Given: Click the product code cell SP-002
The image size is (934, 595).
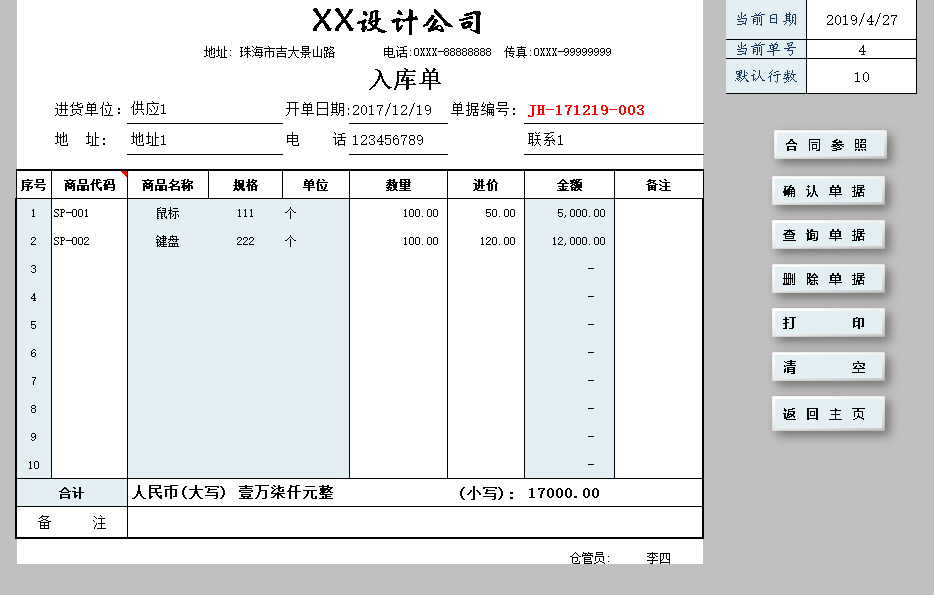Looking at the screenshot, I should (89, 241).
